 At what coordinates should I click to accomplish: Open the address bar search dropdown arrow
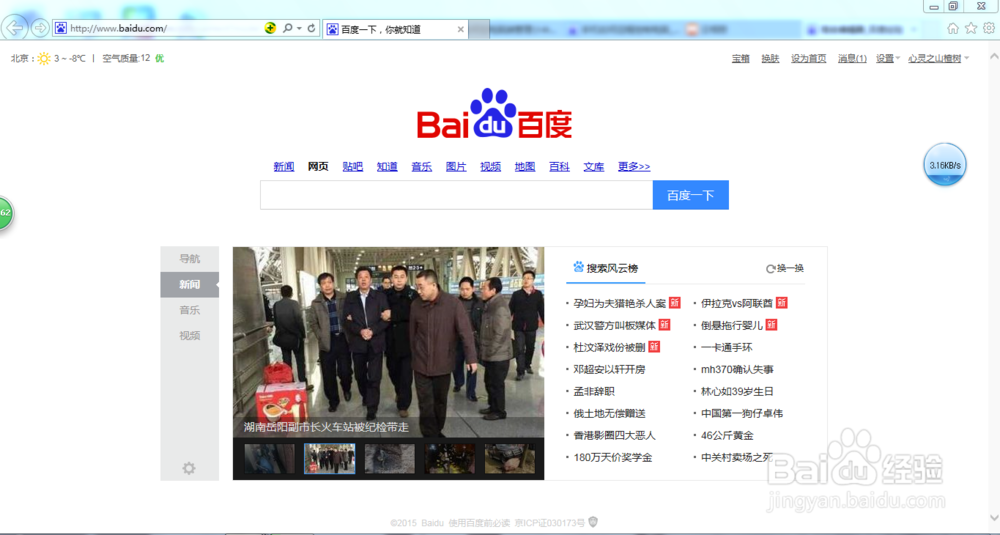[x=299, y=29]
